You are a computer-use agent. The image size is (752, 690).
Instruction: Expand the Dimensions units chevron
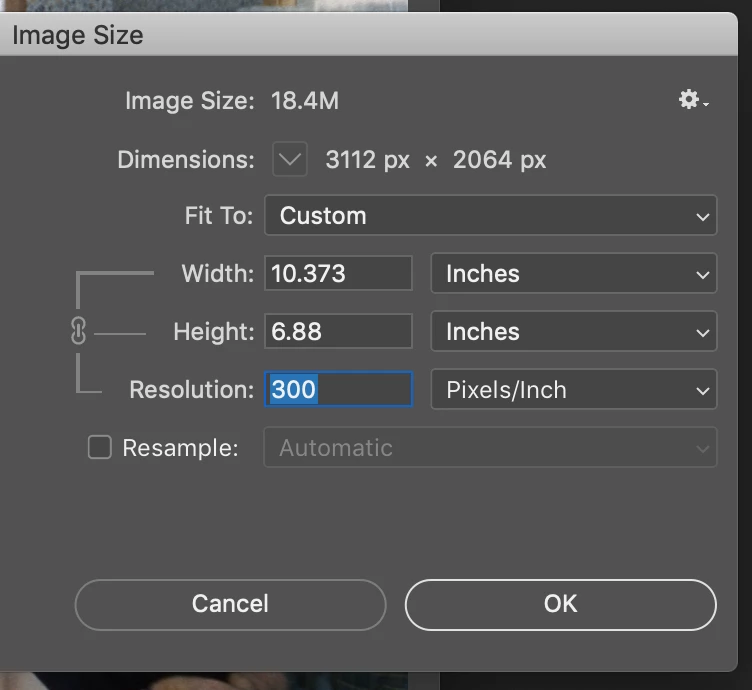(x=290, y=159)
